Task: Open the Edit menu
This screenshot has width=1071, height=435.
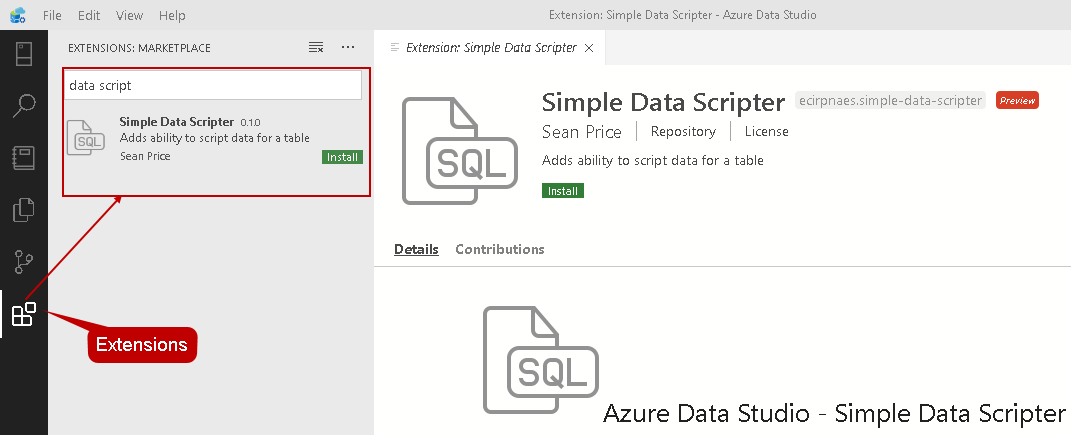Action: (x=89, y=16)
